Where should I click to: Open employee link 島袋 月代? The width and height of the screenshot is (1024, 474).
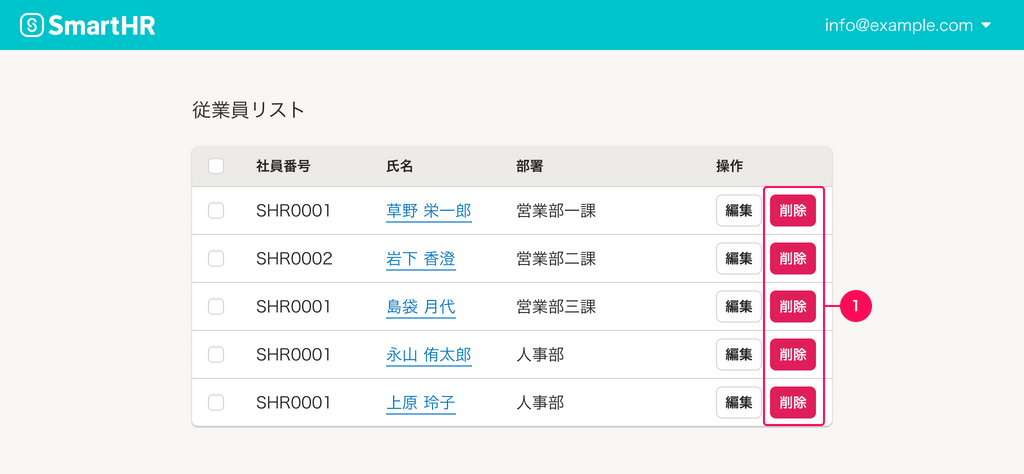[x=420, y=307]
